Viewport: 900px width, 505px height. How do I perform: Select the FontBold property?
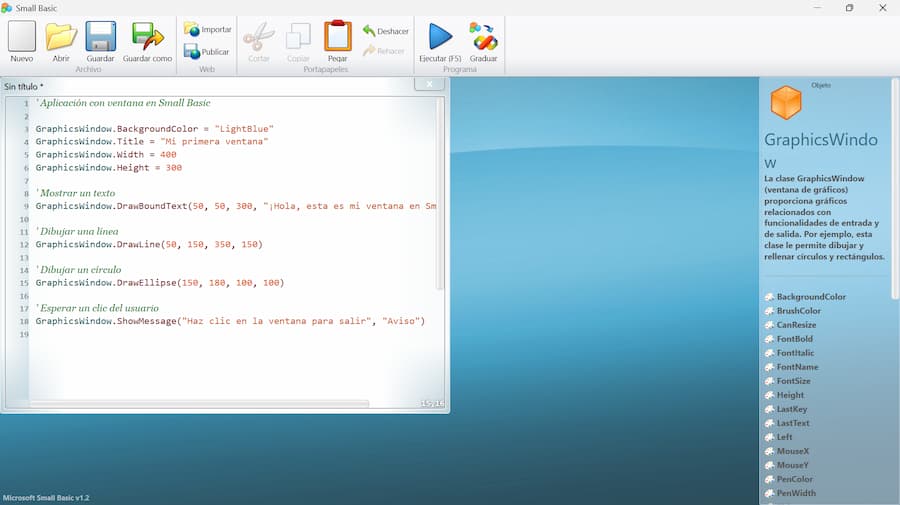point(794,339)
